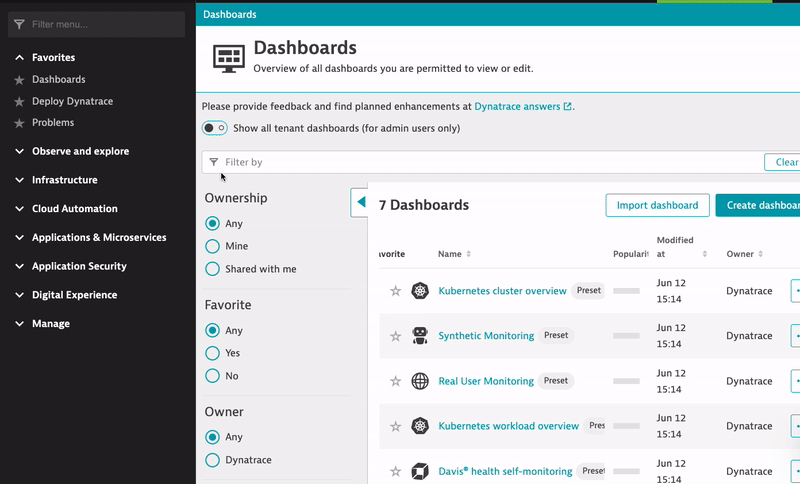Click the Create dashboard button
Image resolution: width=800 pixels, height=484 pixels.
pyautogui.click(x=758, y=205)
